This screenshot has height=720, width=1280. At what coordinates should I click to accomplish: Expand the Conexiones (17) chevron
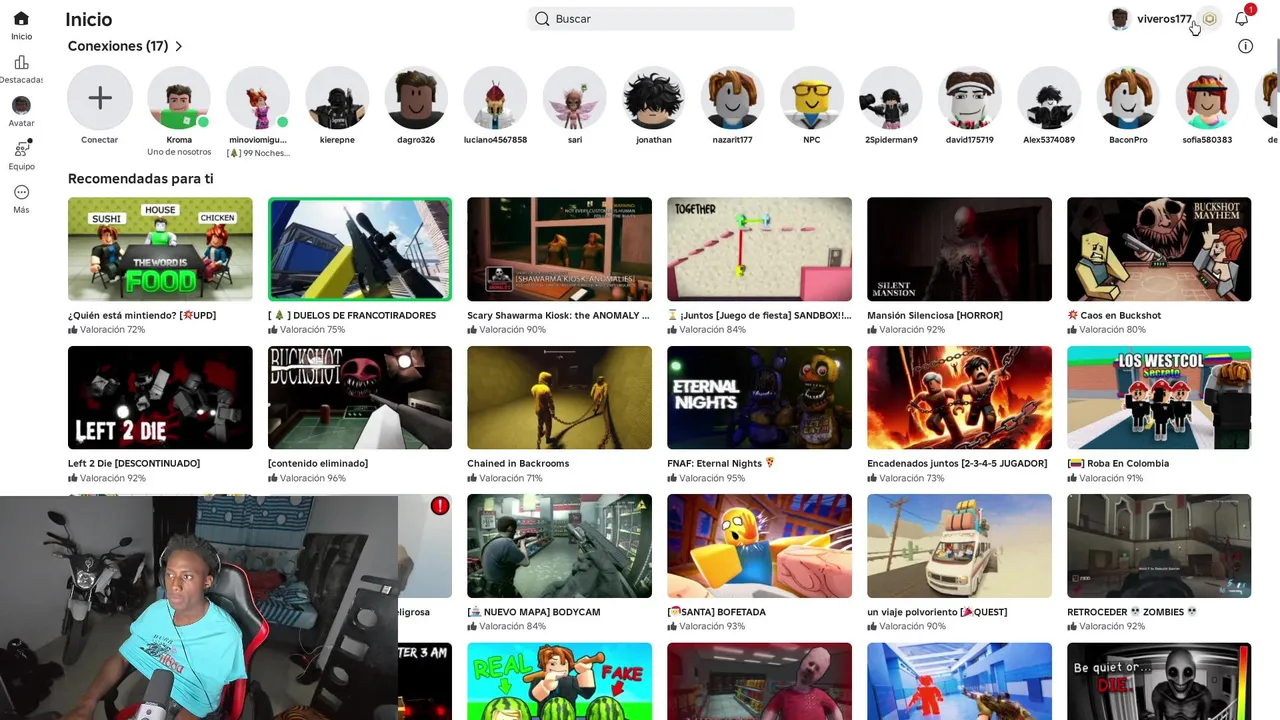pyautogui.click(x=179, y=46)
